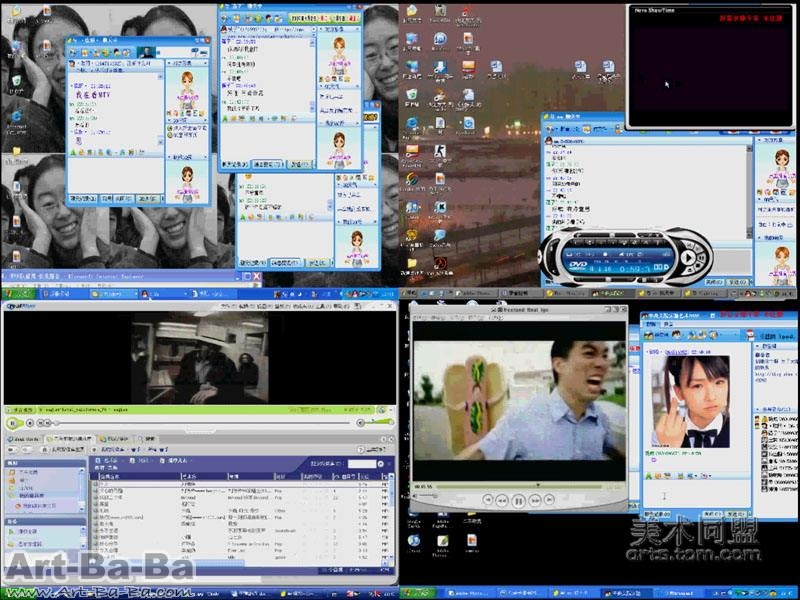Fast-forward the hot dog video

click(535, 501)
